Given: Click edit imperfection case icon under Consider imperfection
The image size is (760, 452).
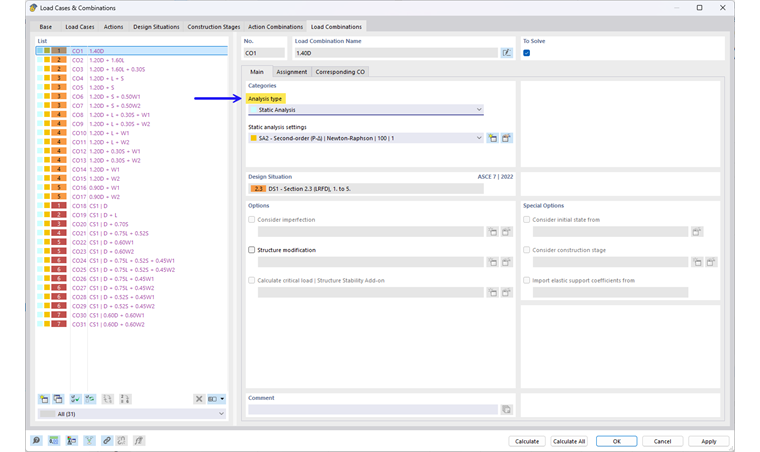Looking at the screenshot, I should pyautogui.click(x=507, y=232).
